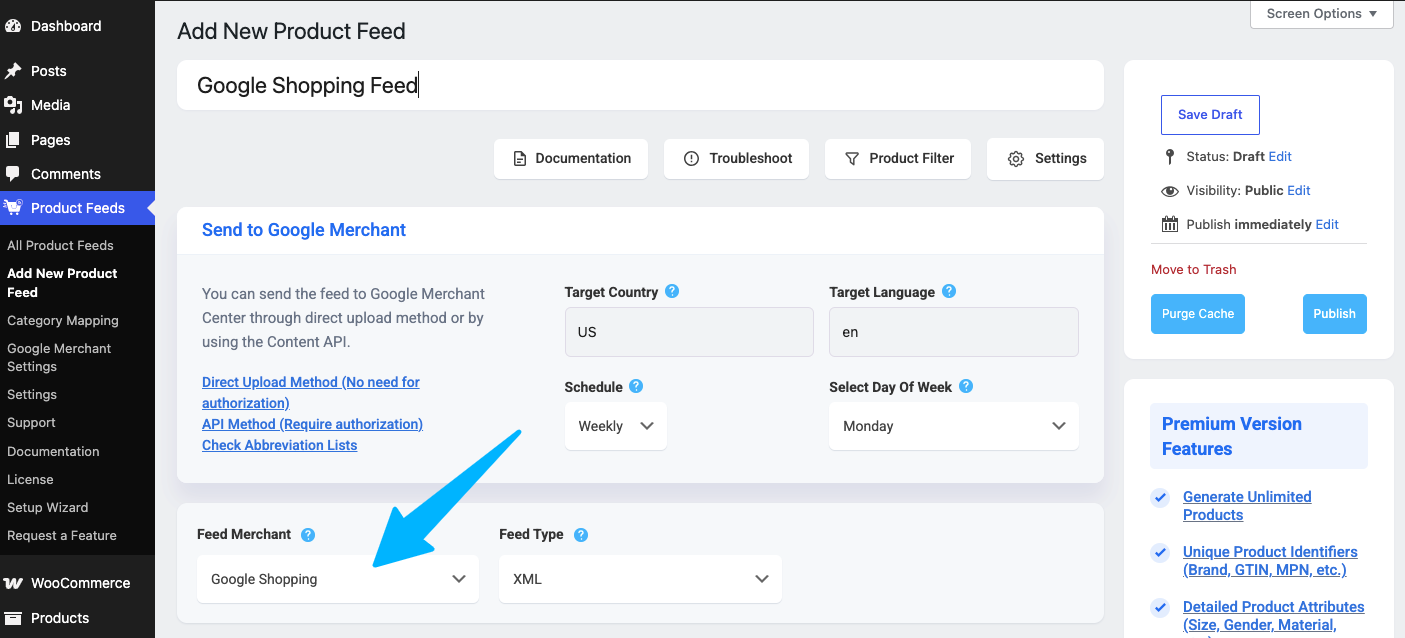Click Edit link next to Publish immediately
Viewport: 1405px width, 638px height.
point(1327,225)
